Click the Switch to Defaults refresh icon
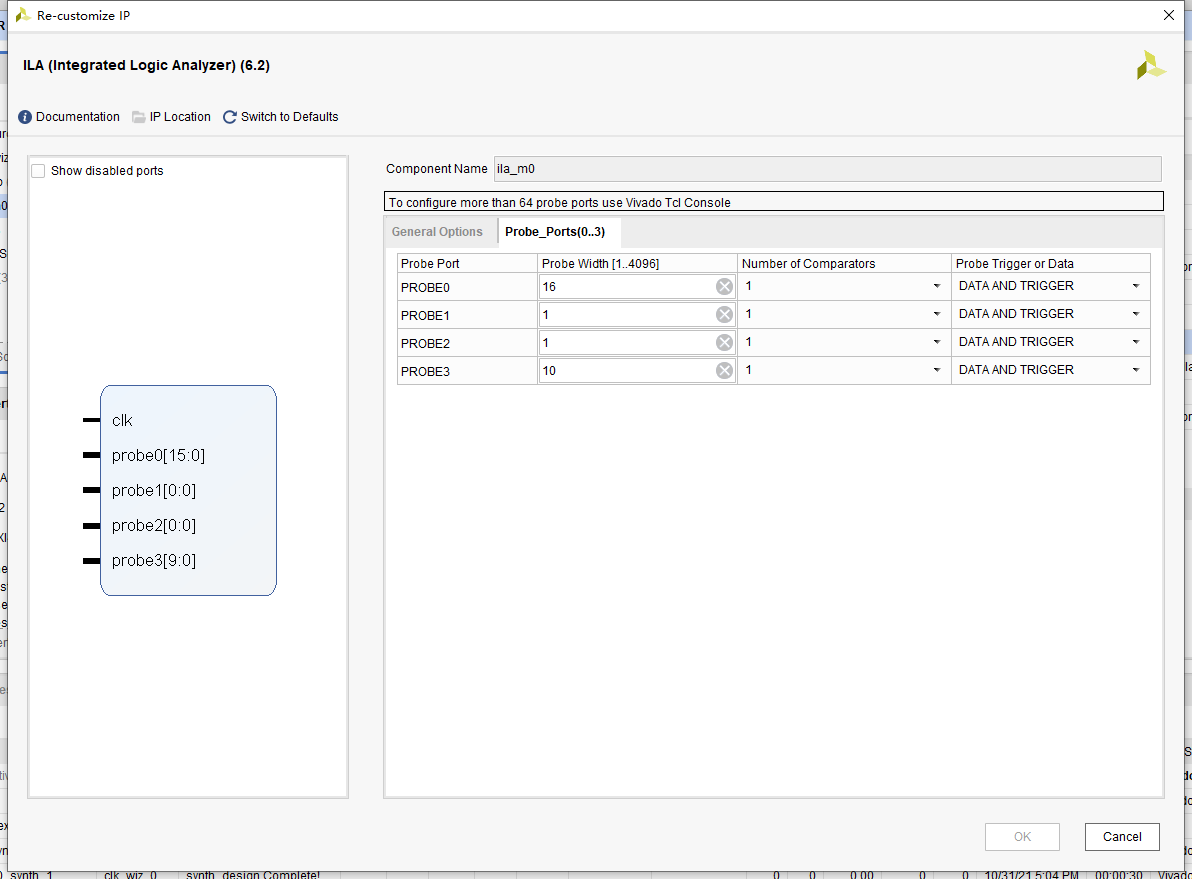1192x879 pixels. click(x=230, y=117)
